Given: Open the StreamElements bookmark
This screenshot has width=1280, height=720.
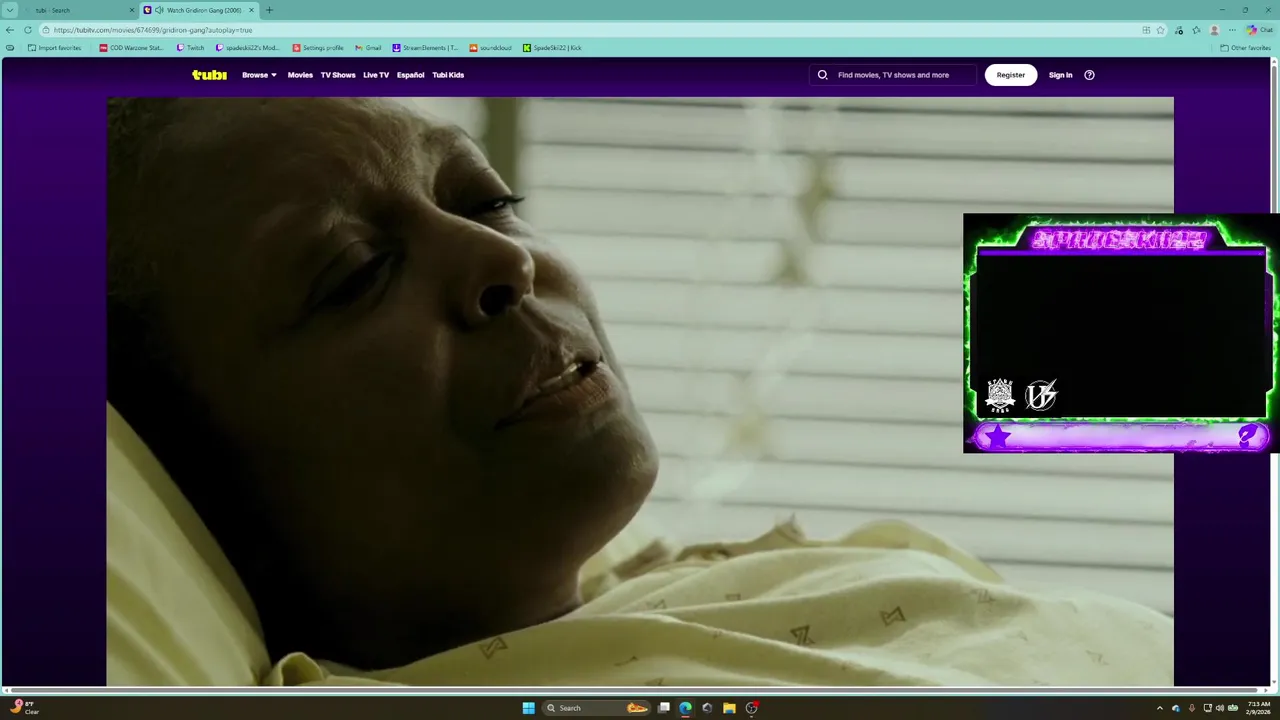Looking at the screenshot, I should coord(425,48).
